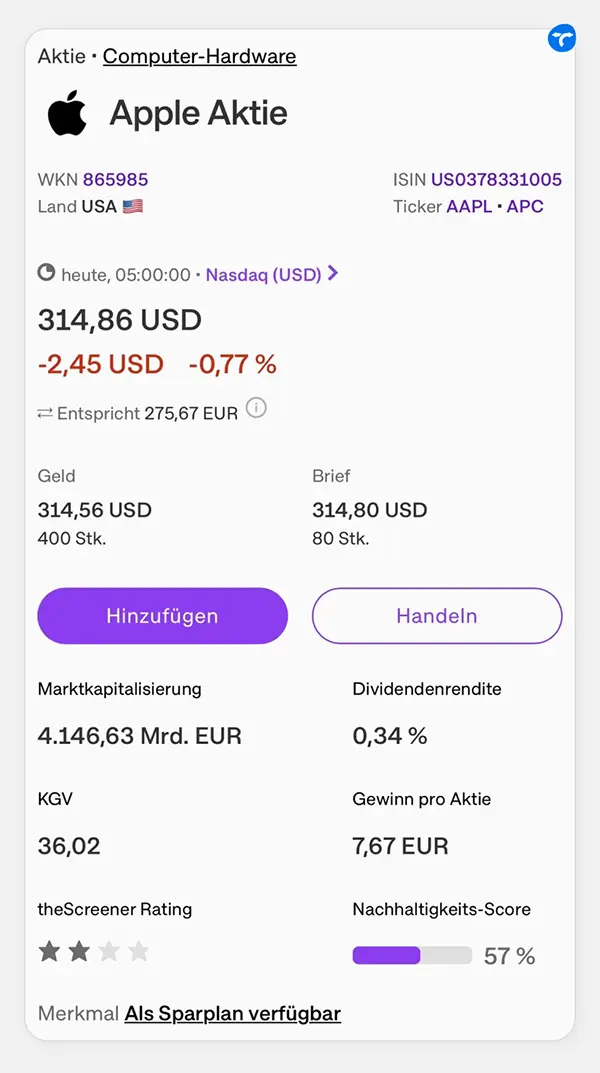Click the Hinzufügen button

(x=162, y=616)
